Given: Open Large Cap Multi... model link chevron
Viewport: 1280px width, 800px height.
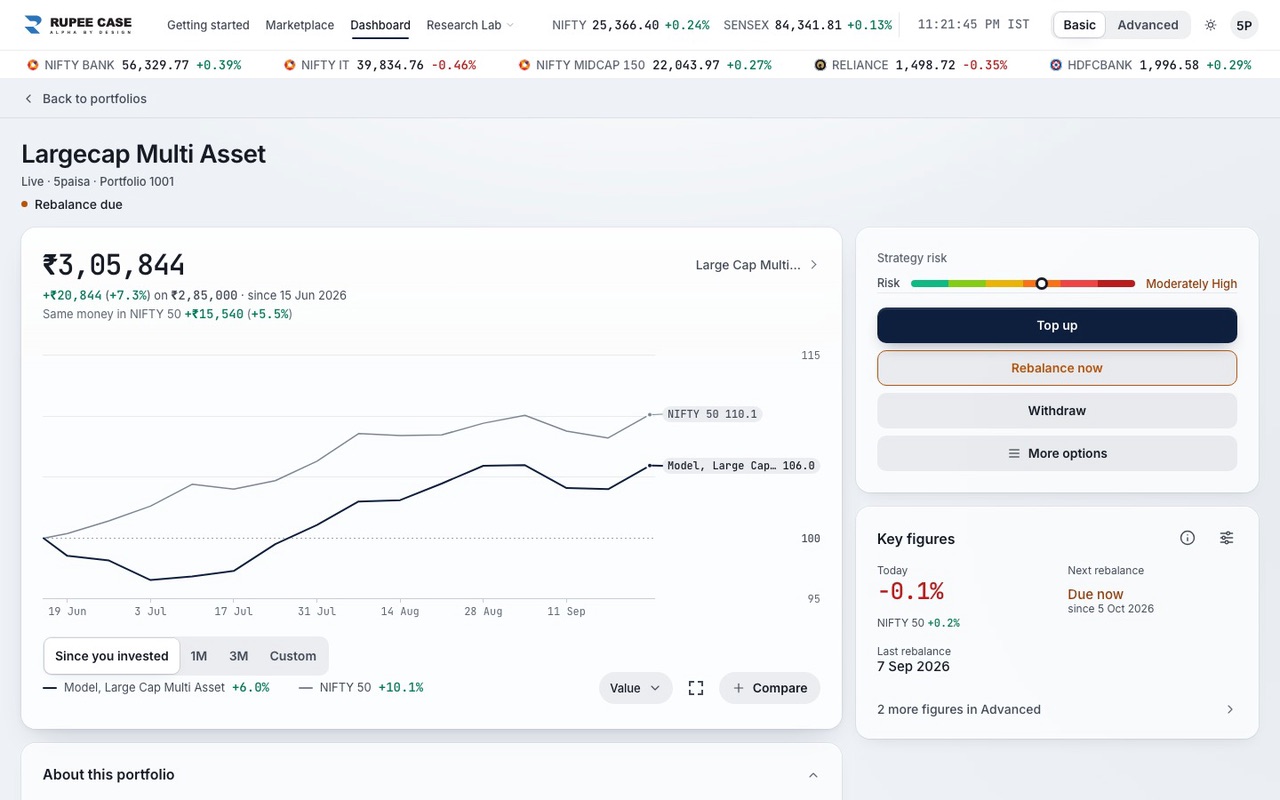Looking at the screenshot, I should (x=814, y=265).
